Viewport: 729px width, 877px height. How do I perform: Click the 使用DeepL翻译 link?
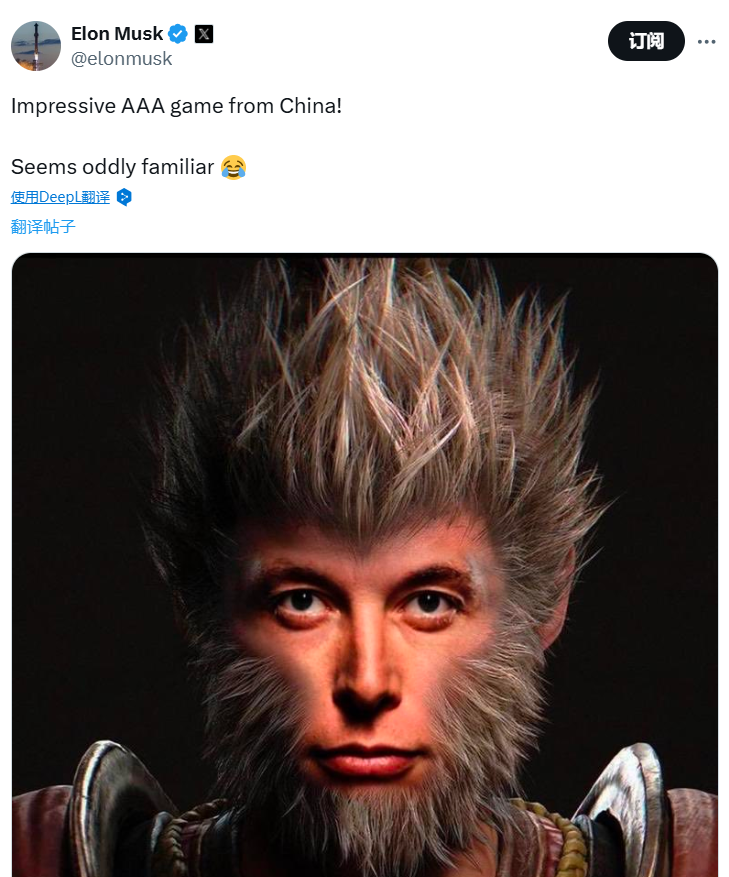(x=60, y=197)
